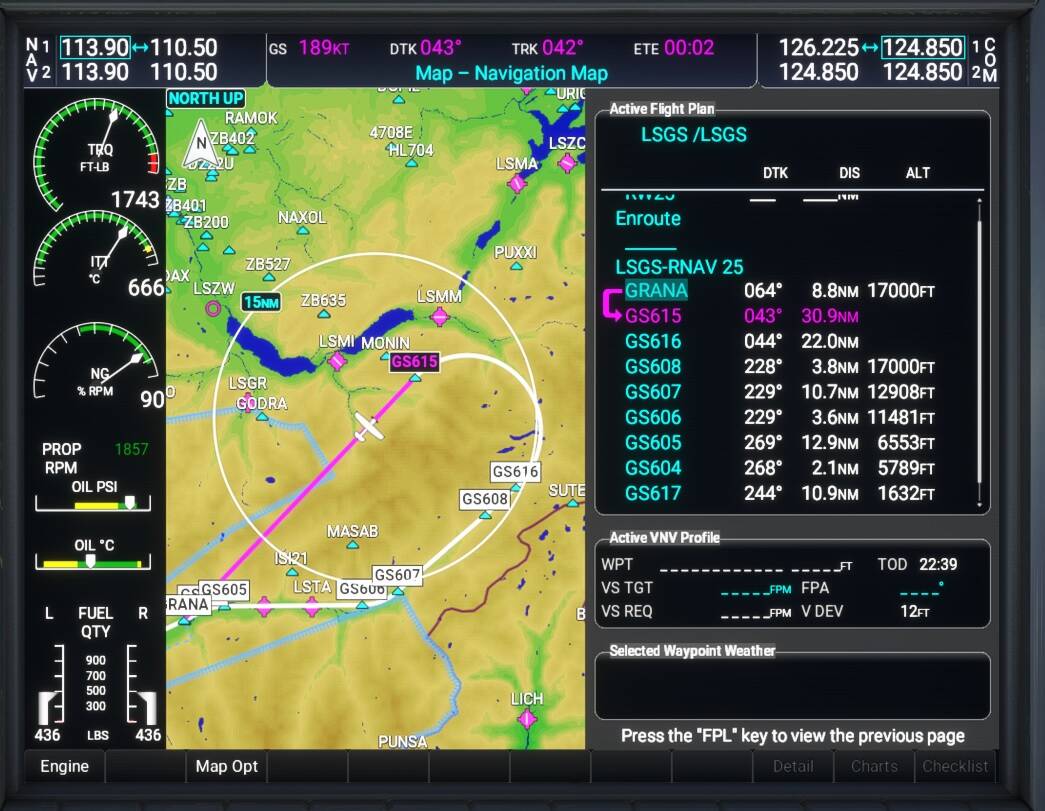Select the Checklist softkey
This screenshot has width=1045, height=811.
[x=955, y=766]
